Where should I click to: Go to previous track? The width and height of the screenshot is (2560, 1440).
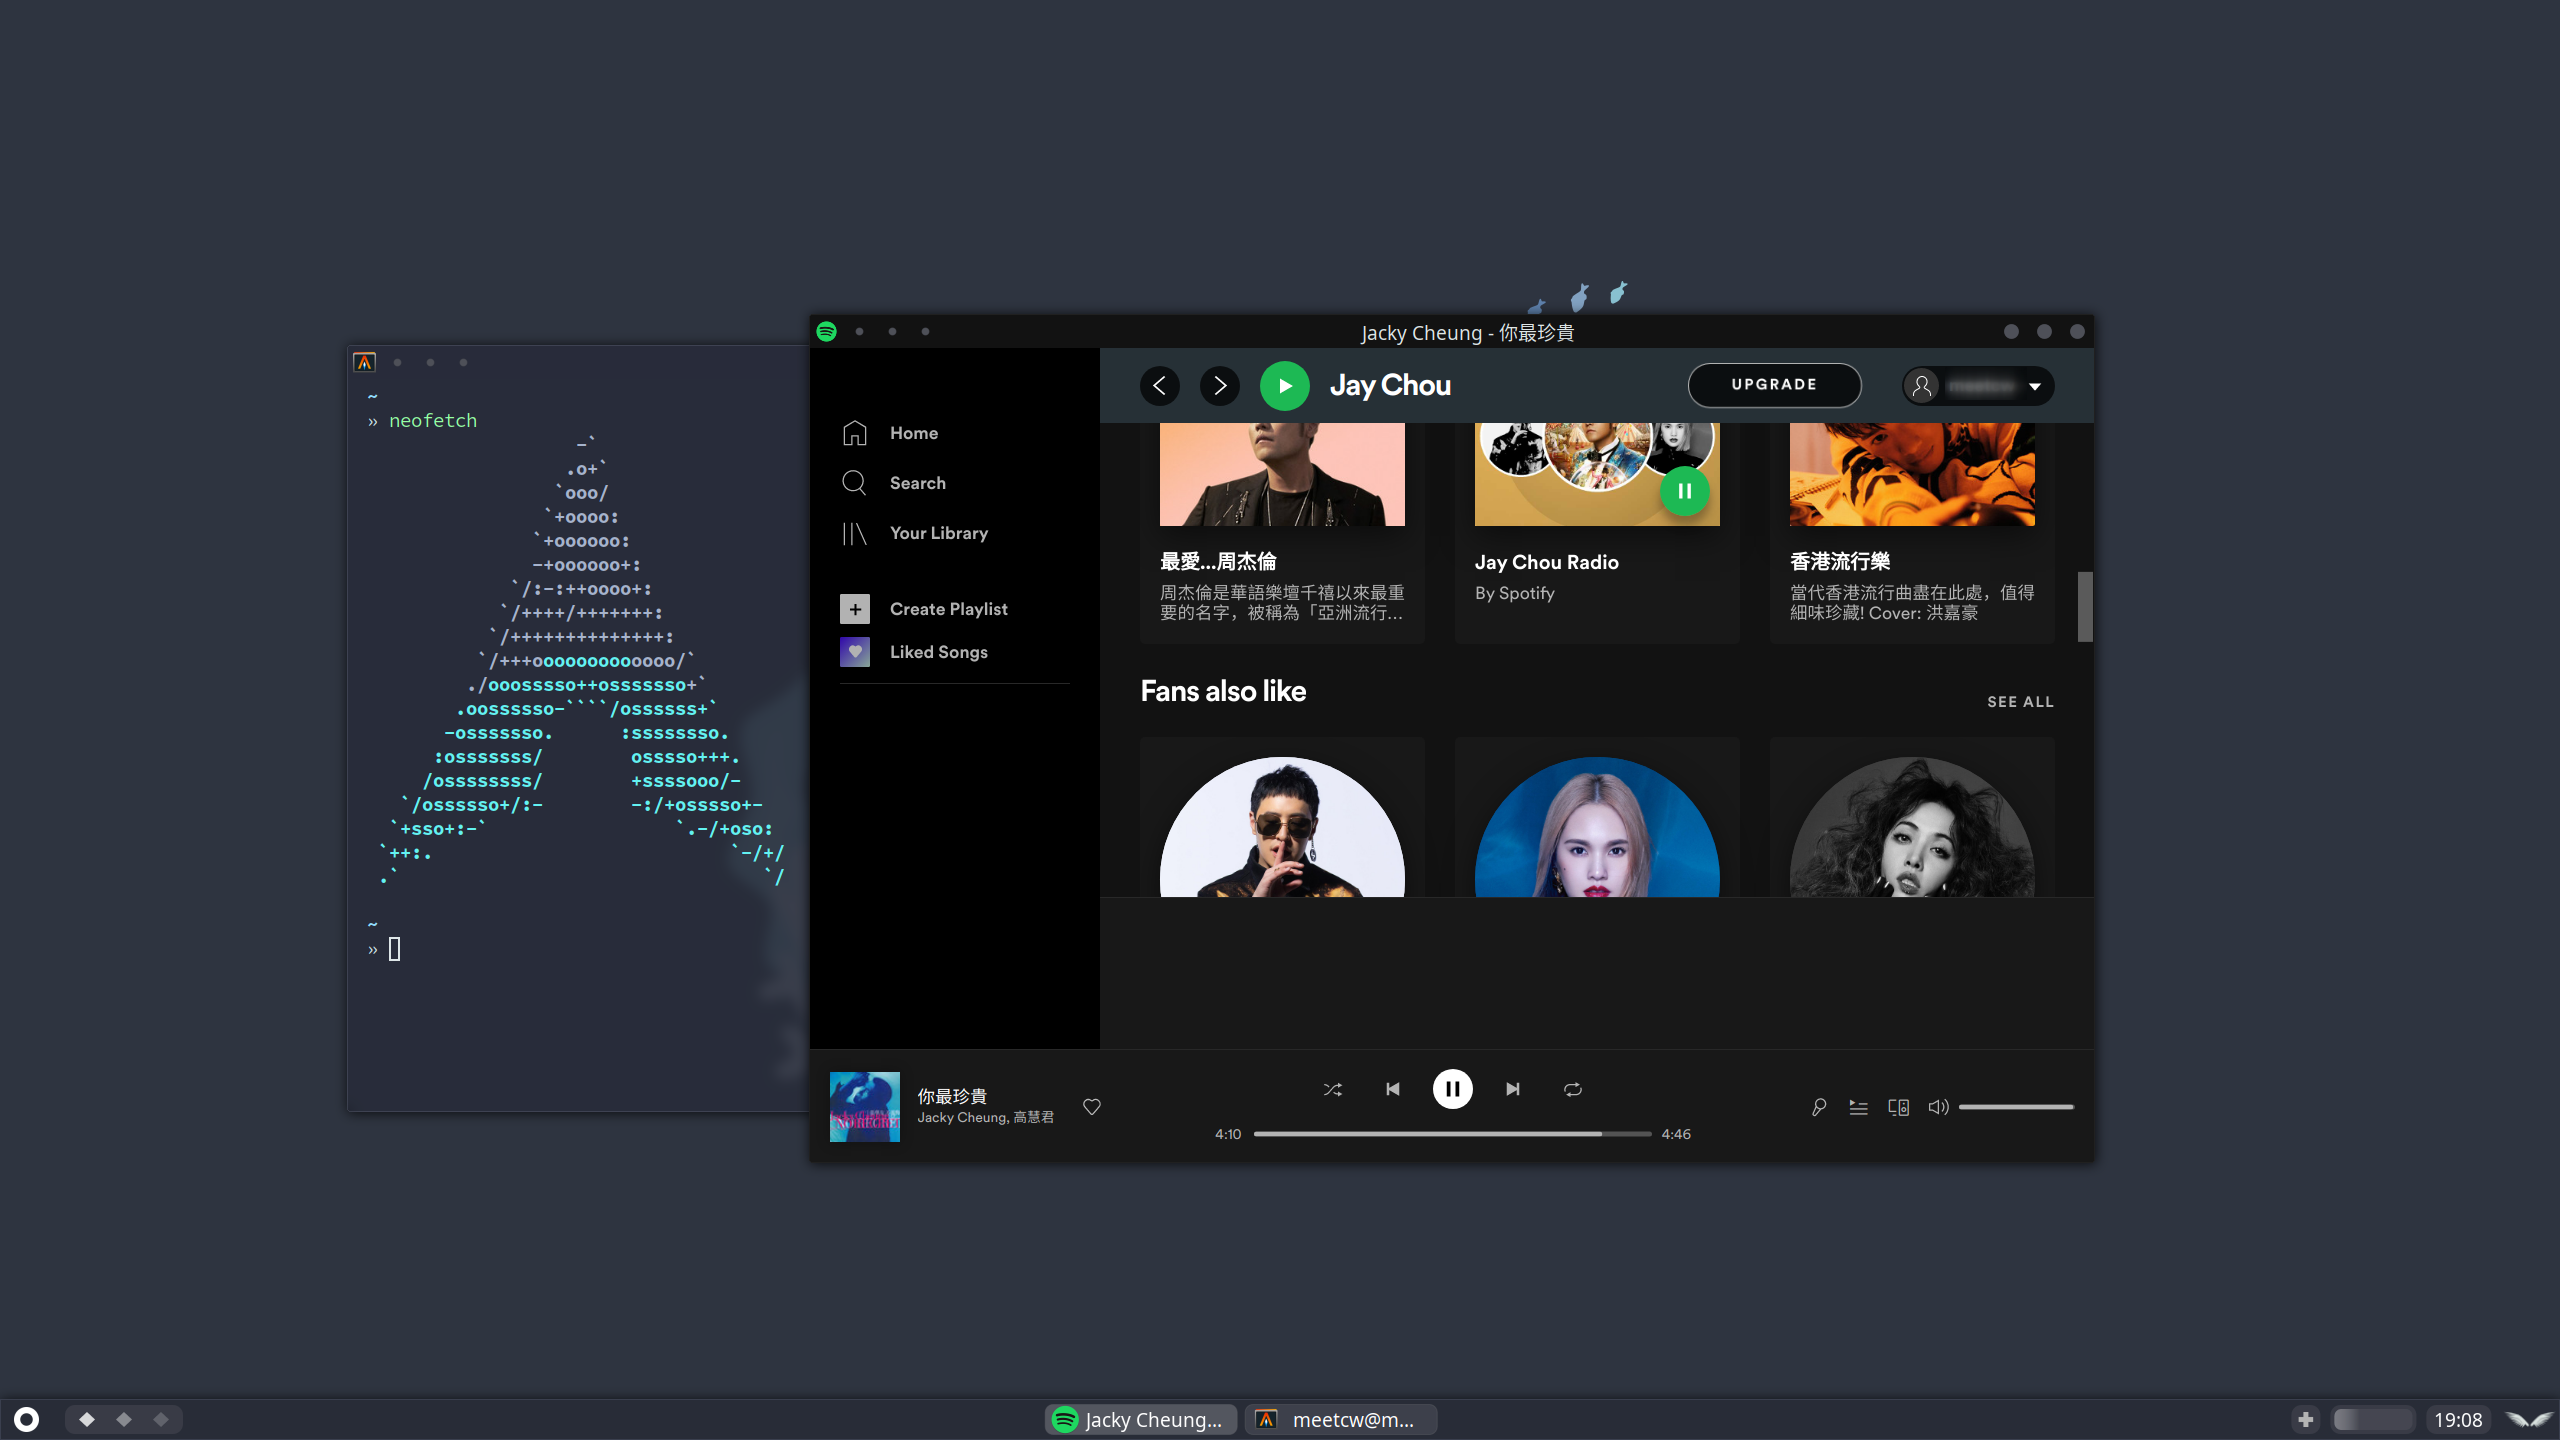click(x=1393, y=1089)
